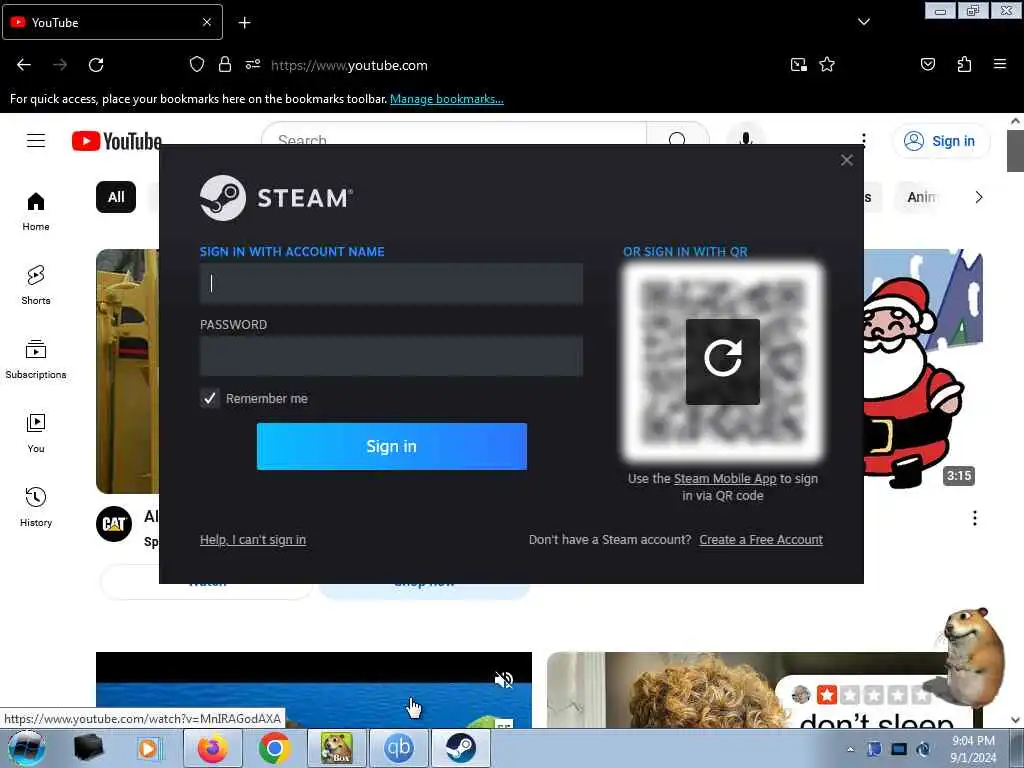
Task: Click the YouTube Sign in button
Action: coord(940,141)
